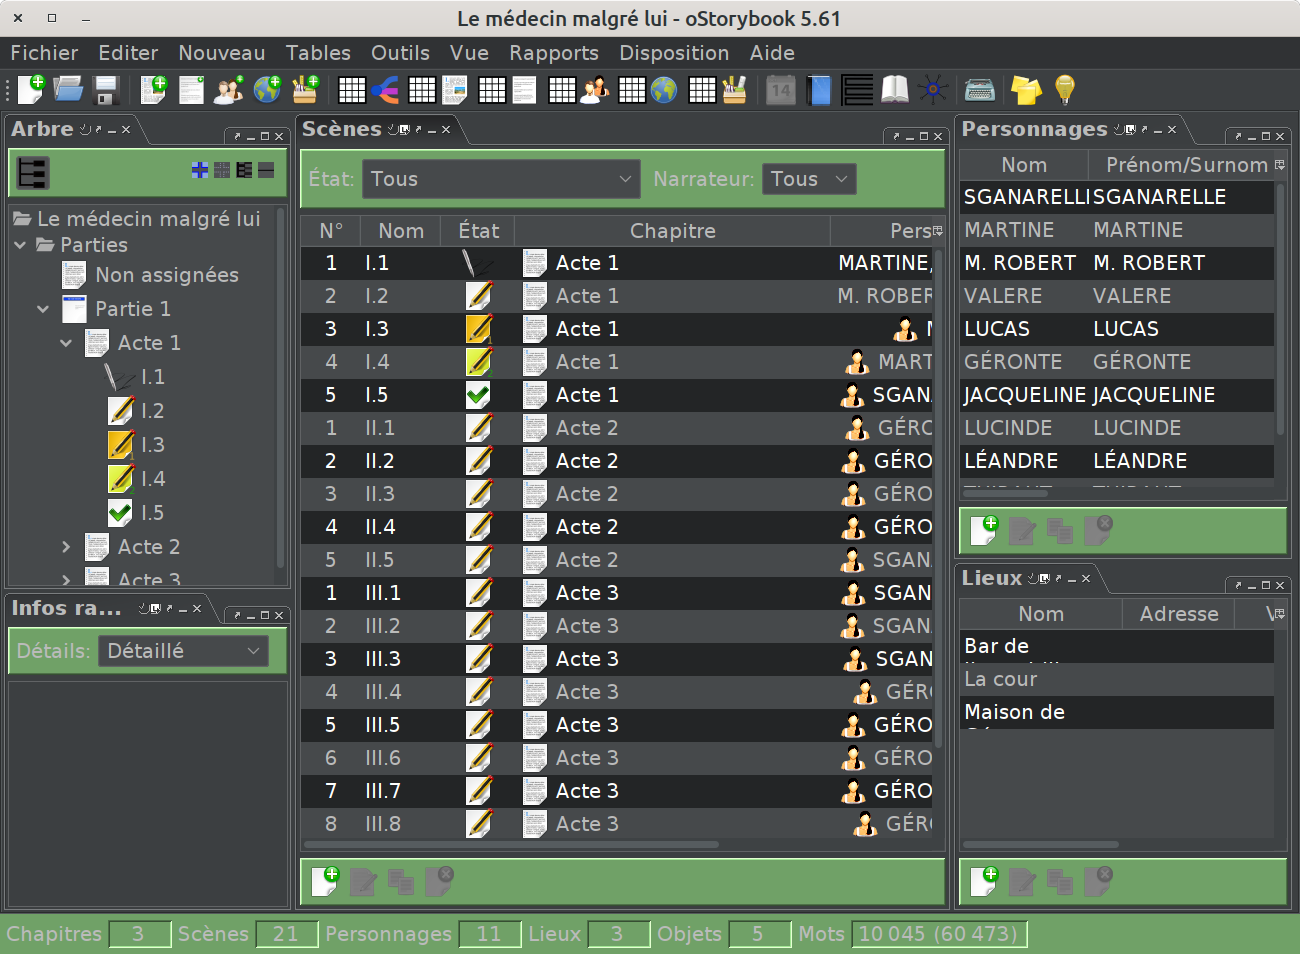
Task: Toggle the grid tree option in Arbre
Action: pos(222,171)
